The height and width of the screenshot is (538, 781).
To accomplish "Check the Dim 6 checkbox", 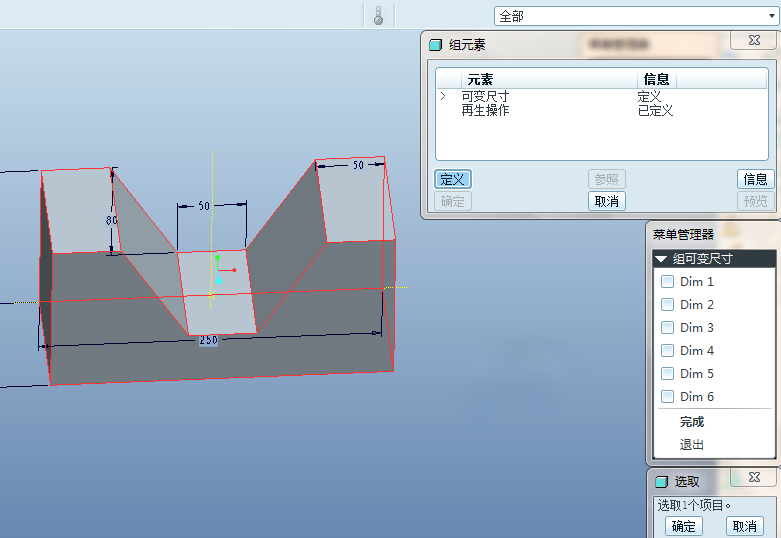I will pos(668,397).
